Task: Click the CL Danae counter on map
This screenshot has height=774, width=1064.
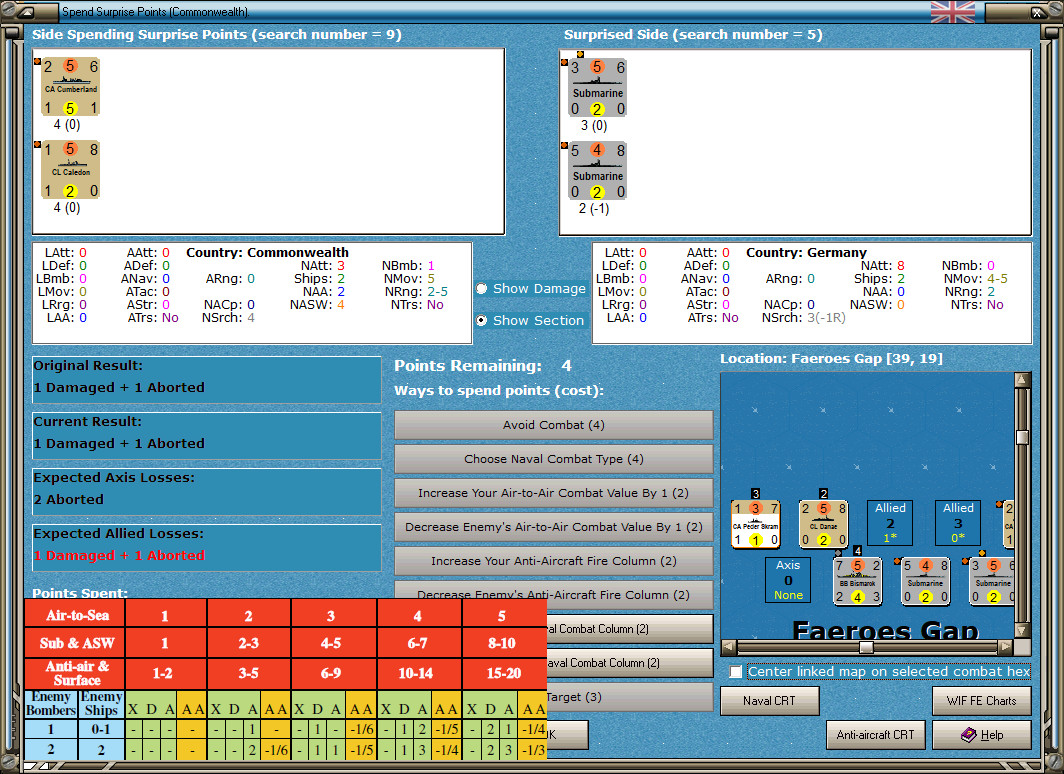Action: (x=823, y=524)
